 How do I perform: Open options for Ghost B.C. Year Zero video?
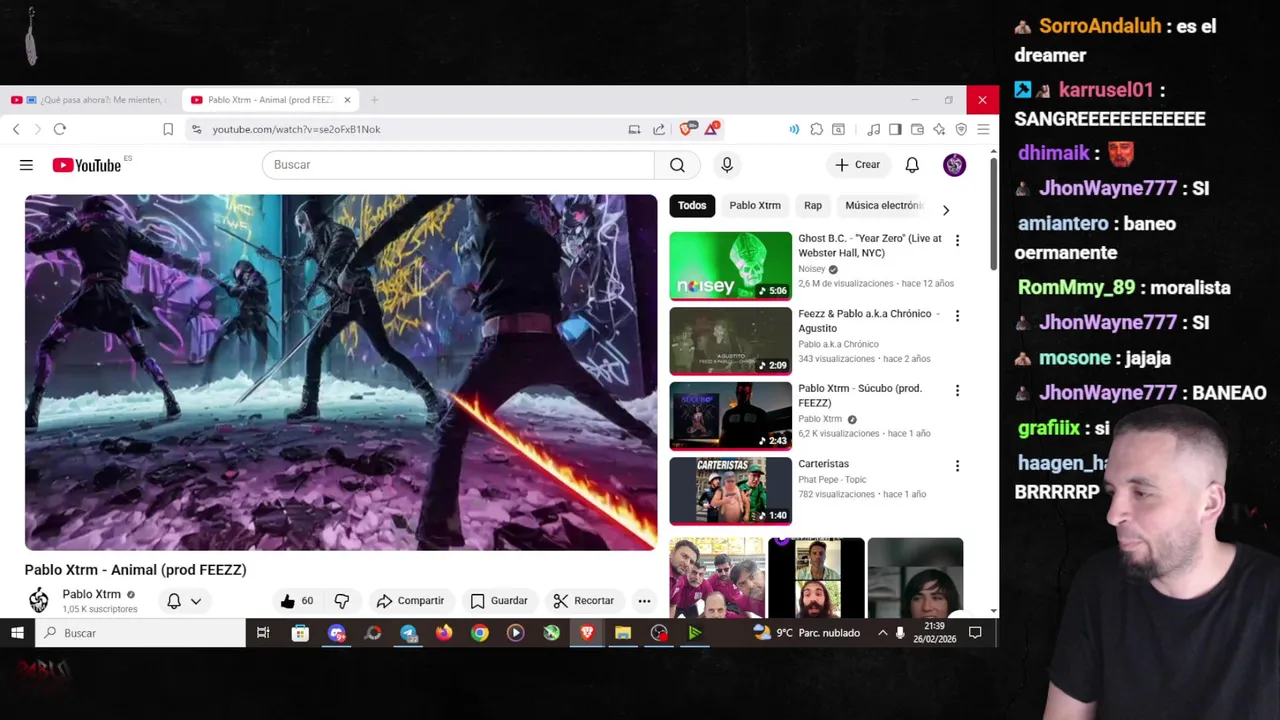coord(957,240)
